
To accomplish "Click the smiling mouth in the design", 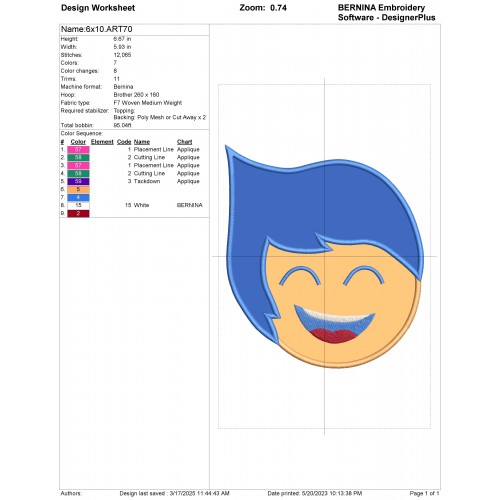I will (334, 324).
